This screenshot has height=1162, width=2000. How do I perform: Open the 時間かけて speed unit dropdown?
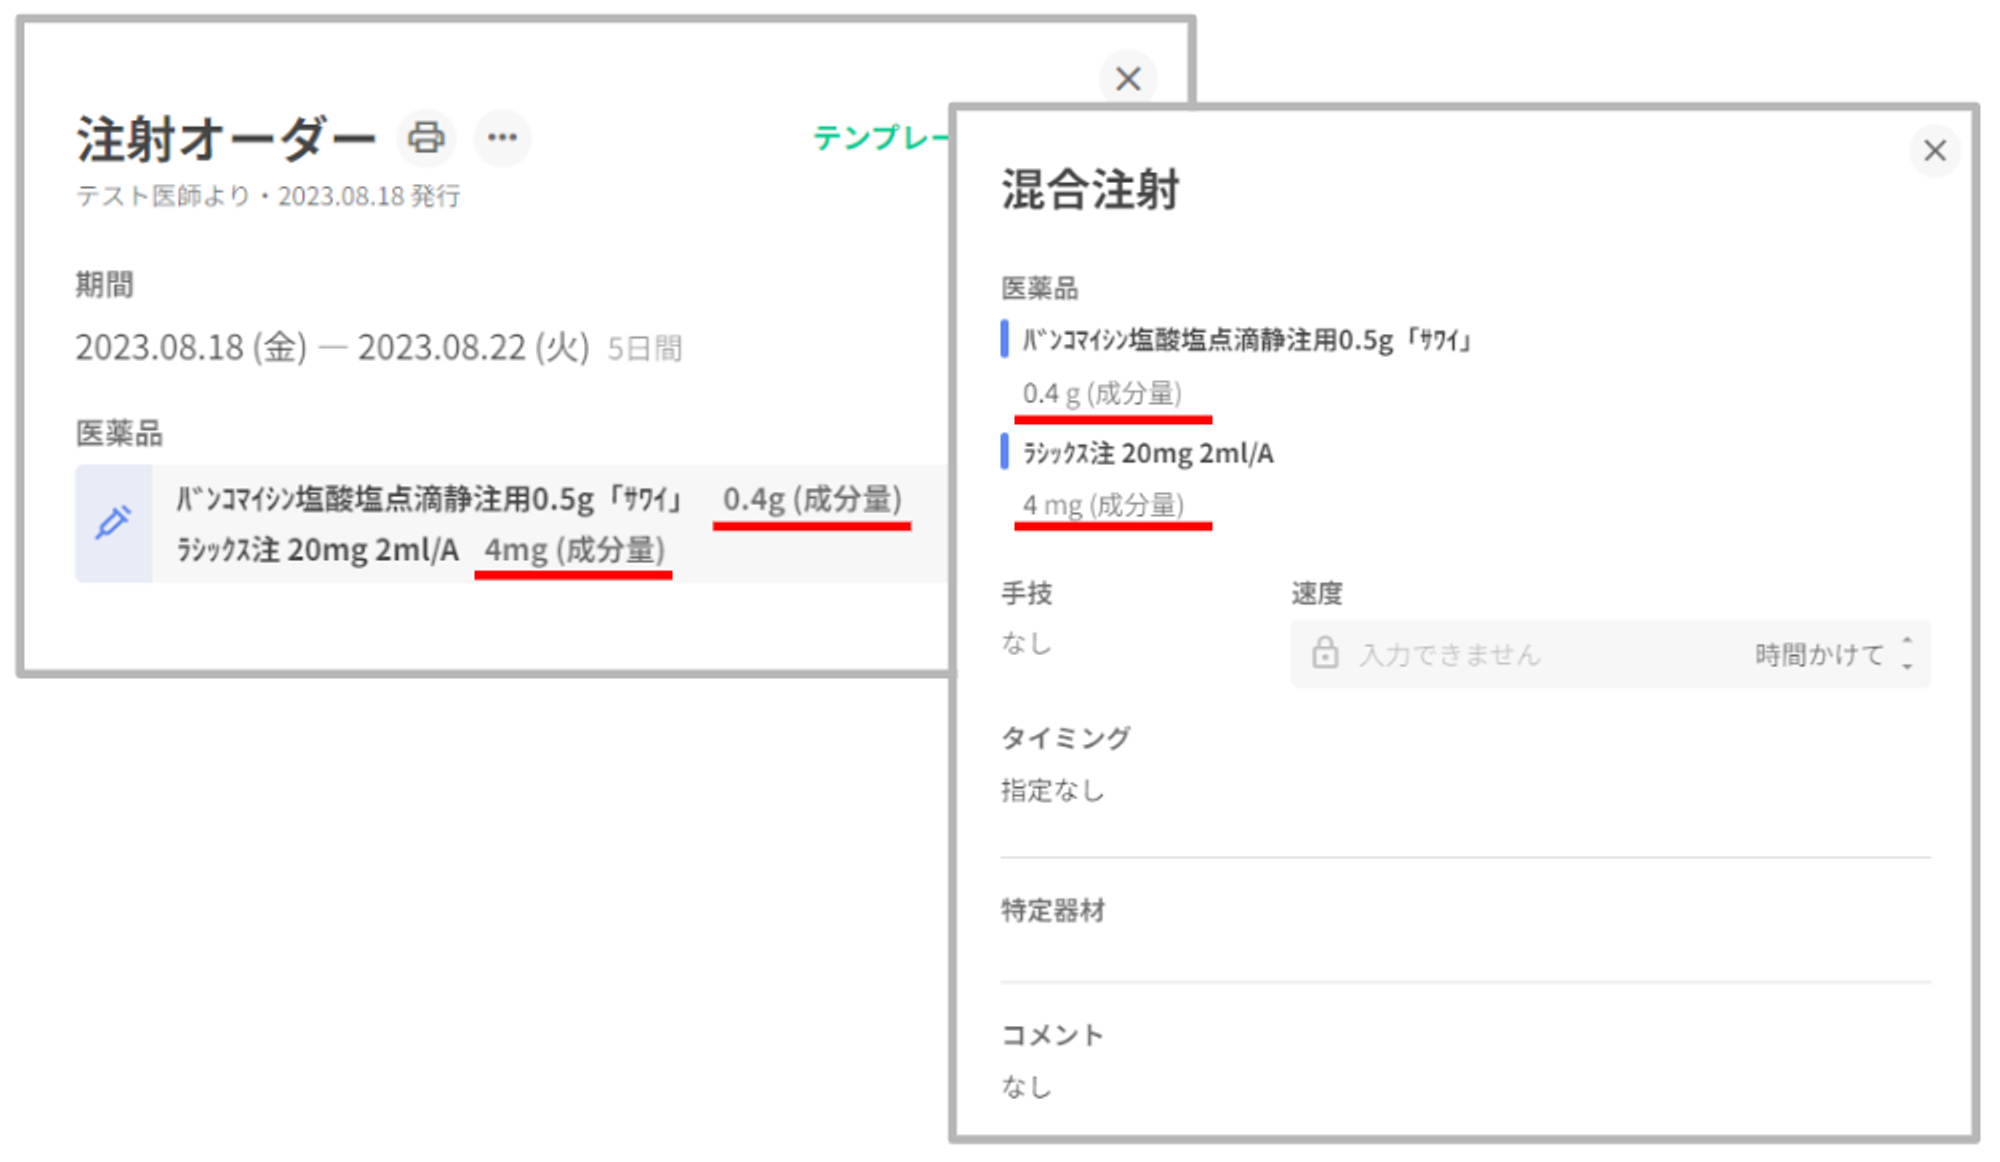point(1820,654)
